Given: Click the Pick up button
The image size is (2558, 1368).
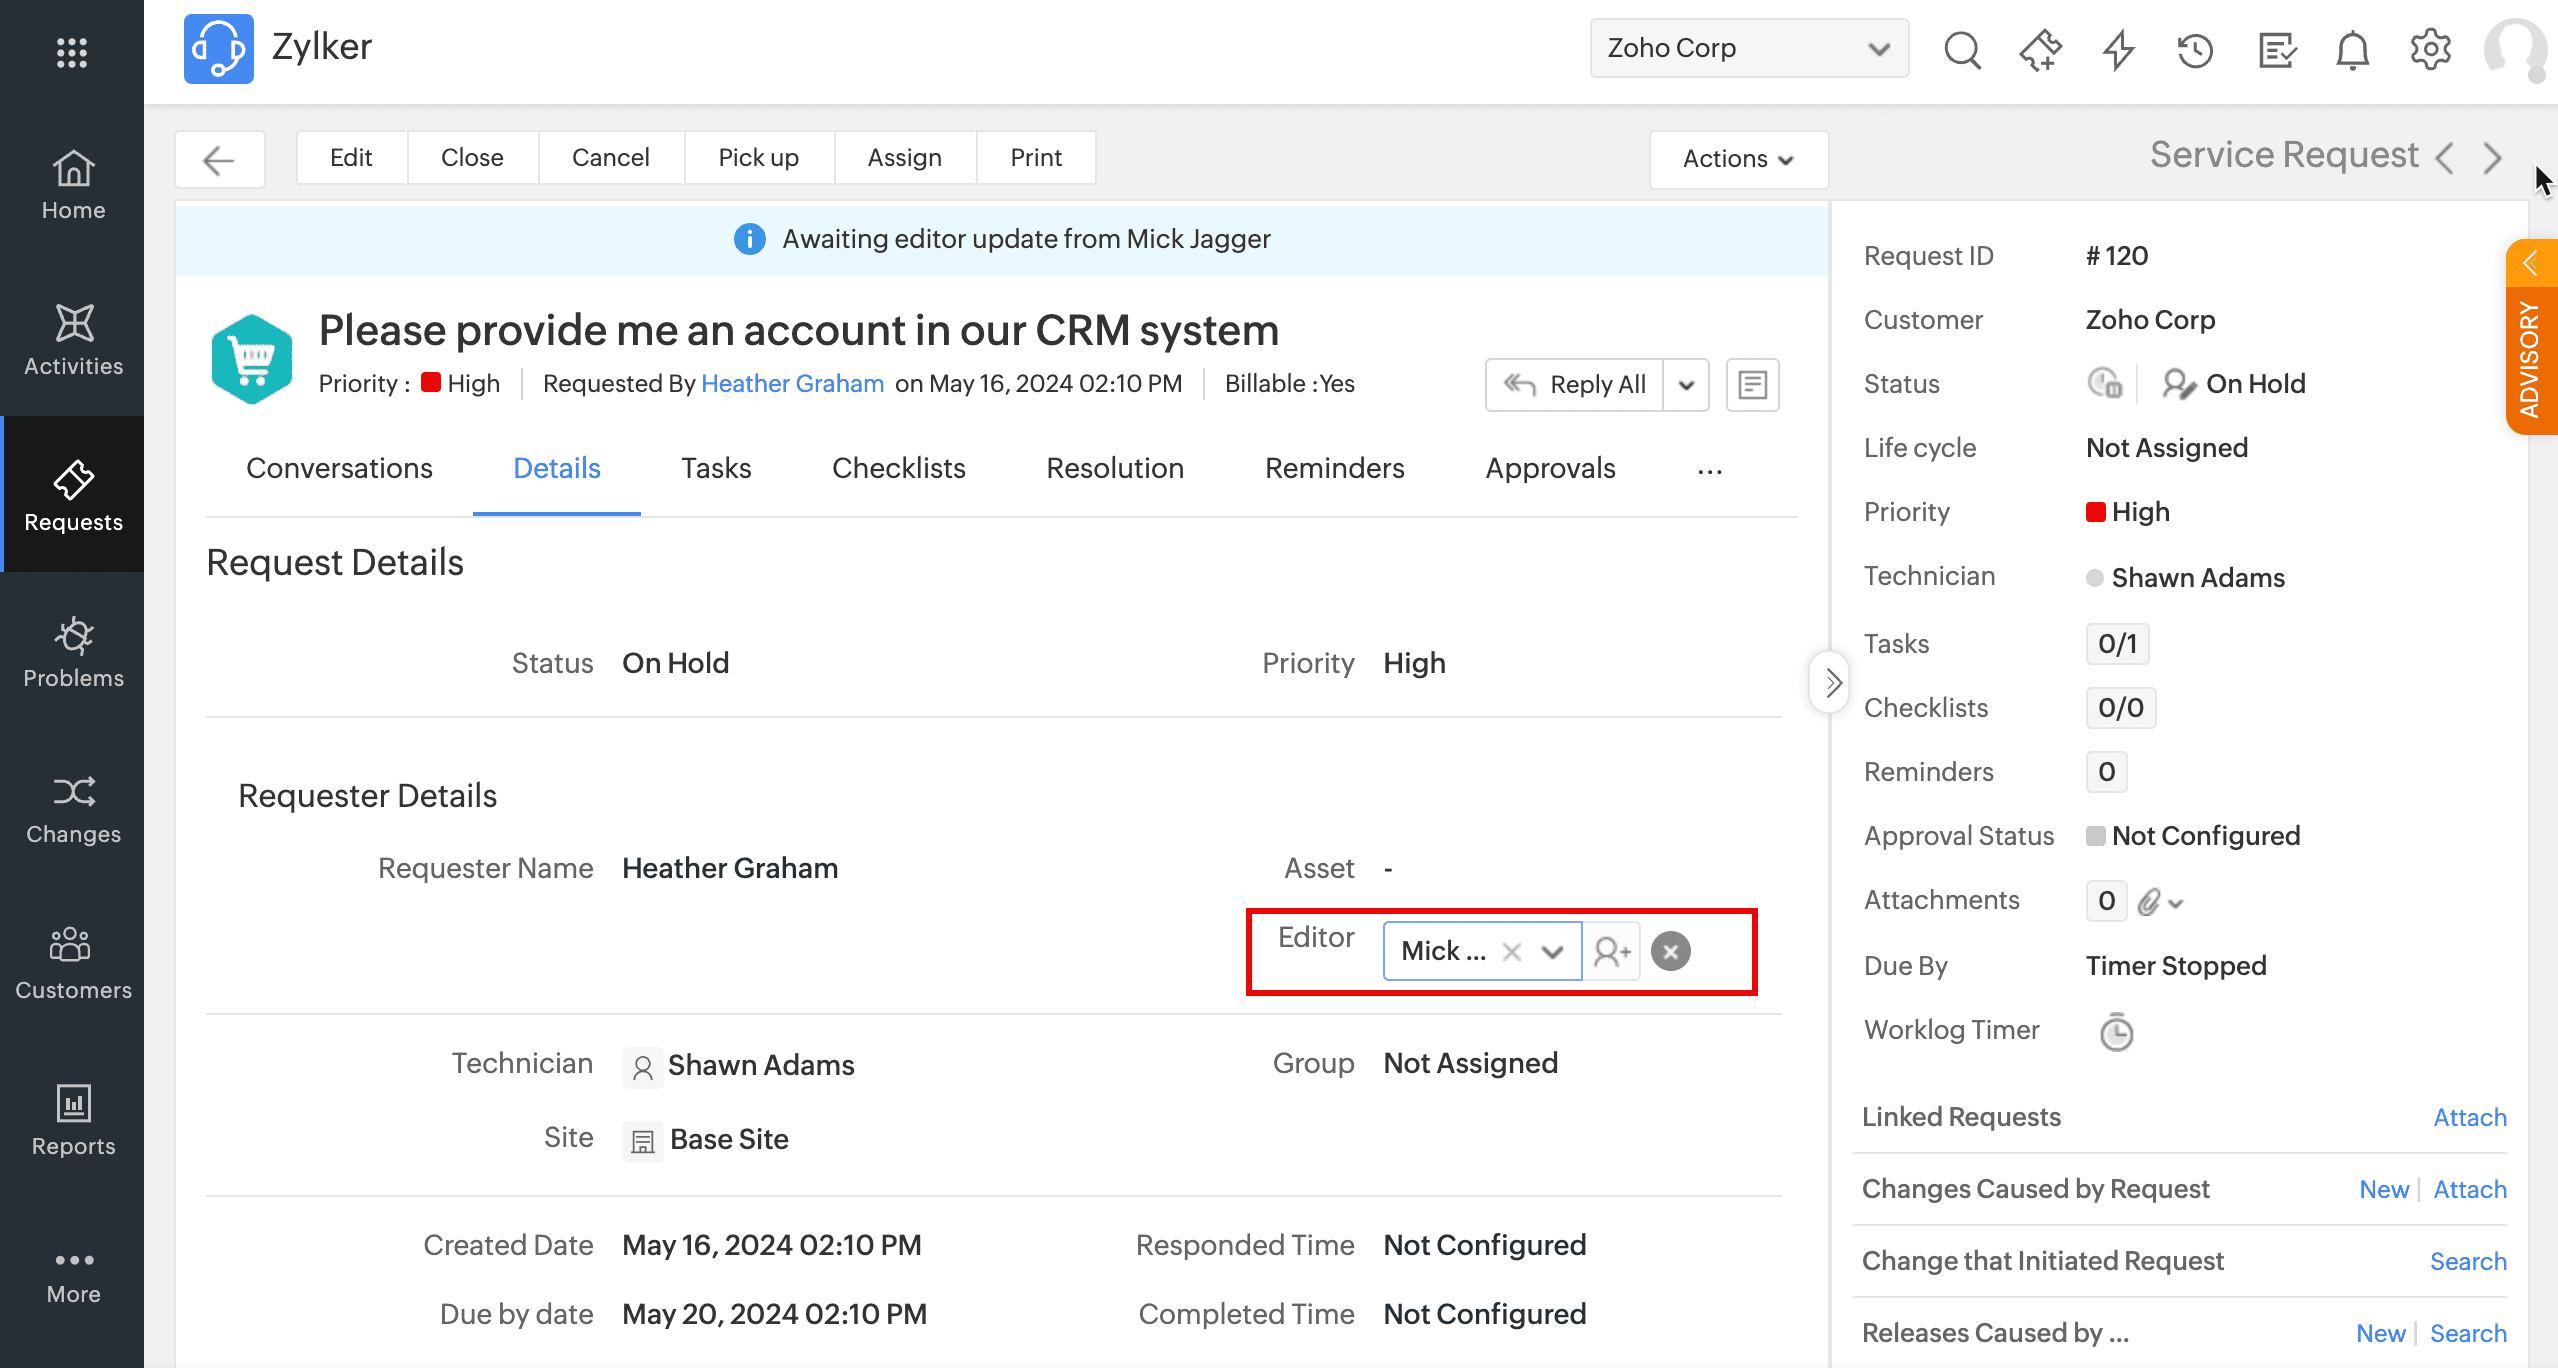Looking at the screenshot, I should (x=758, y=158).
